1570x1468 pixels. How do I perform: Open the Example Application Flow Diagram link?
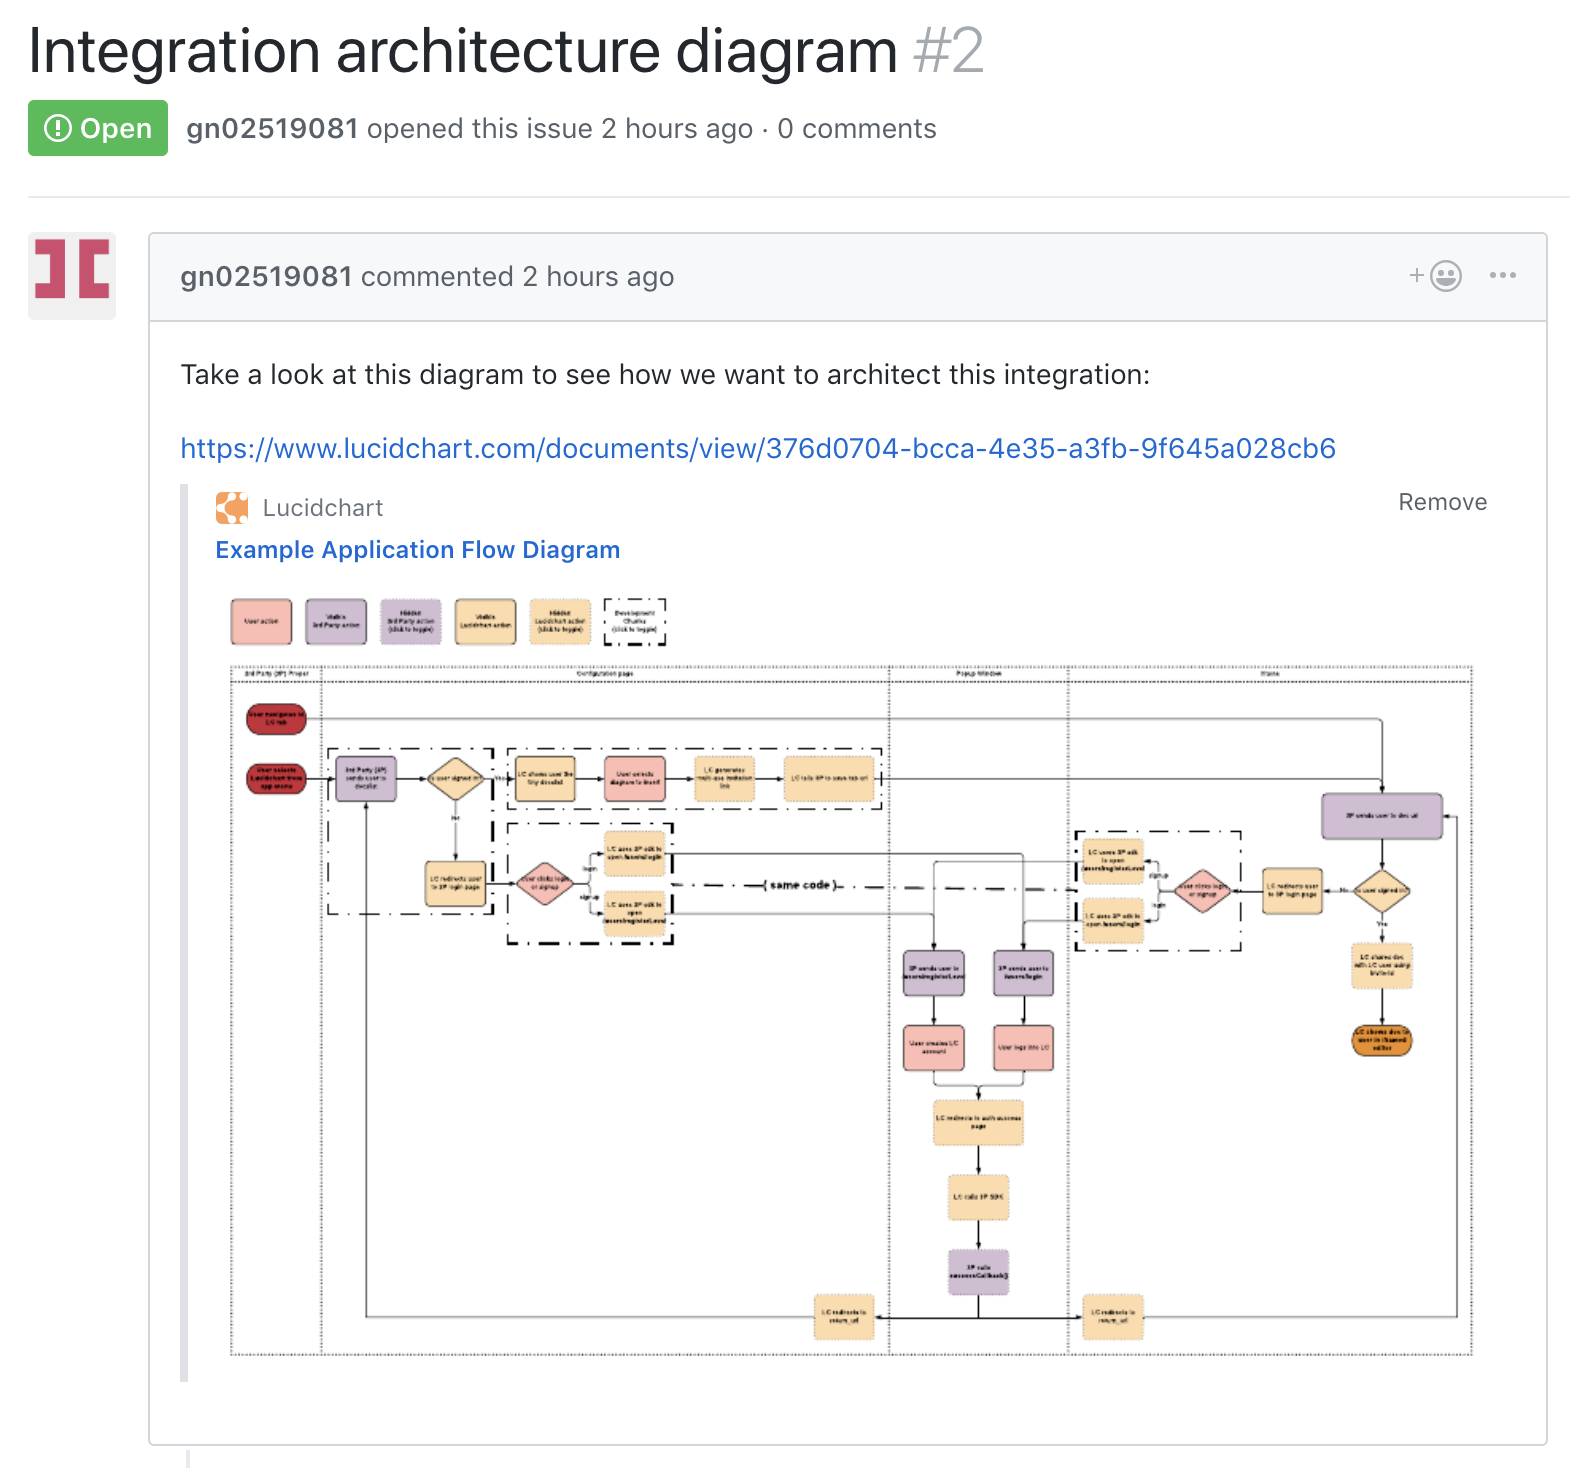(417, 550)
